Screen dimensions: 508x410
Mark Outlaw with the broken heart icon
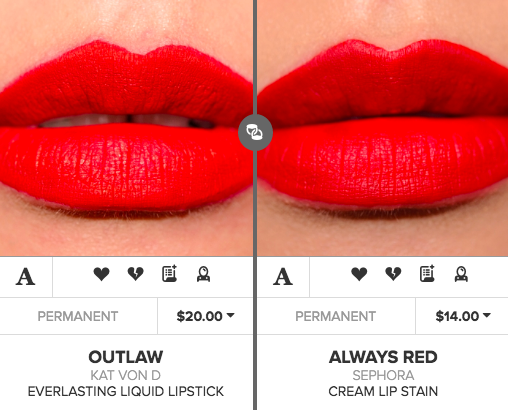point(135,274)
